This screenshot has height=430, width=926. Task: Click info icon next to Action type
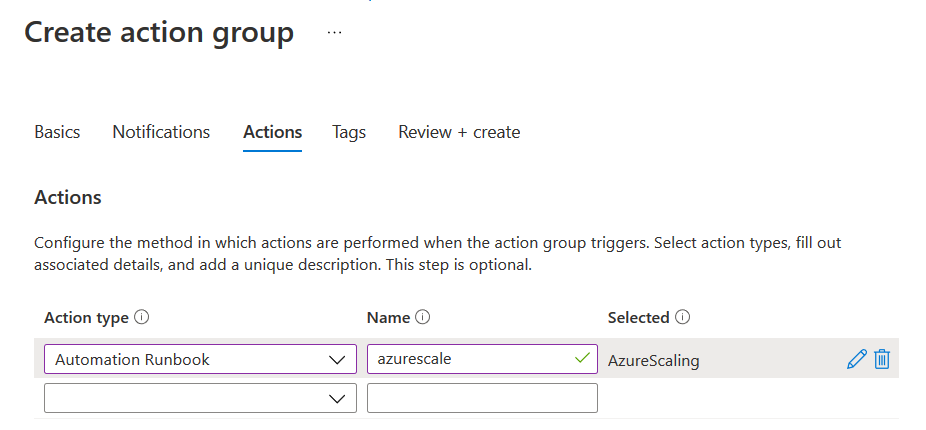click(142, 318)
